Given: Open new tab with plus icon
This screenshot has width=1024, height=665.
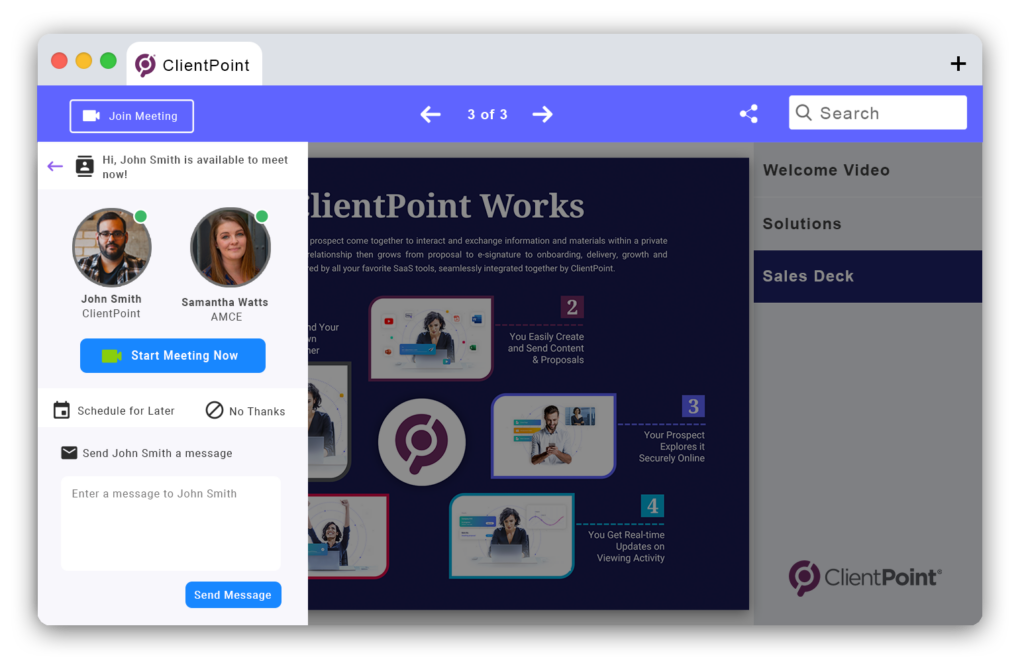Looking at the screenshot, I should [958, 64].
